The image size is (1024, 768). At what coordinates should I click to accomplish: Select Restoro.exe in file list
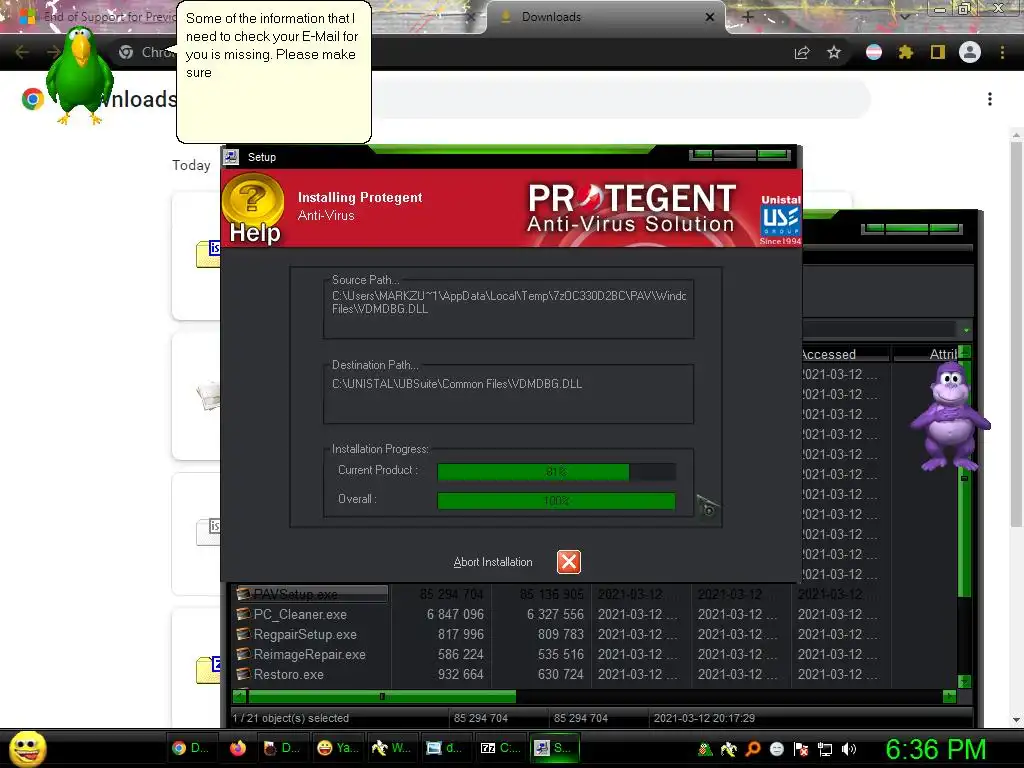click(289, 675)
